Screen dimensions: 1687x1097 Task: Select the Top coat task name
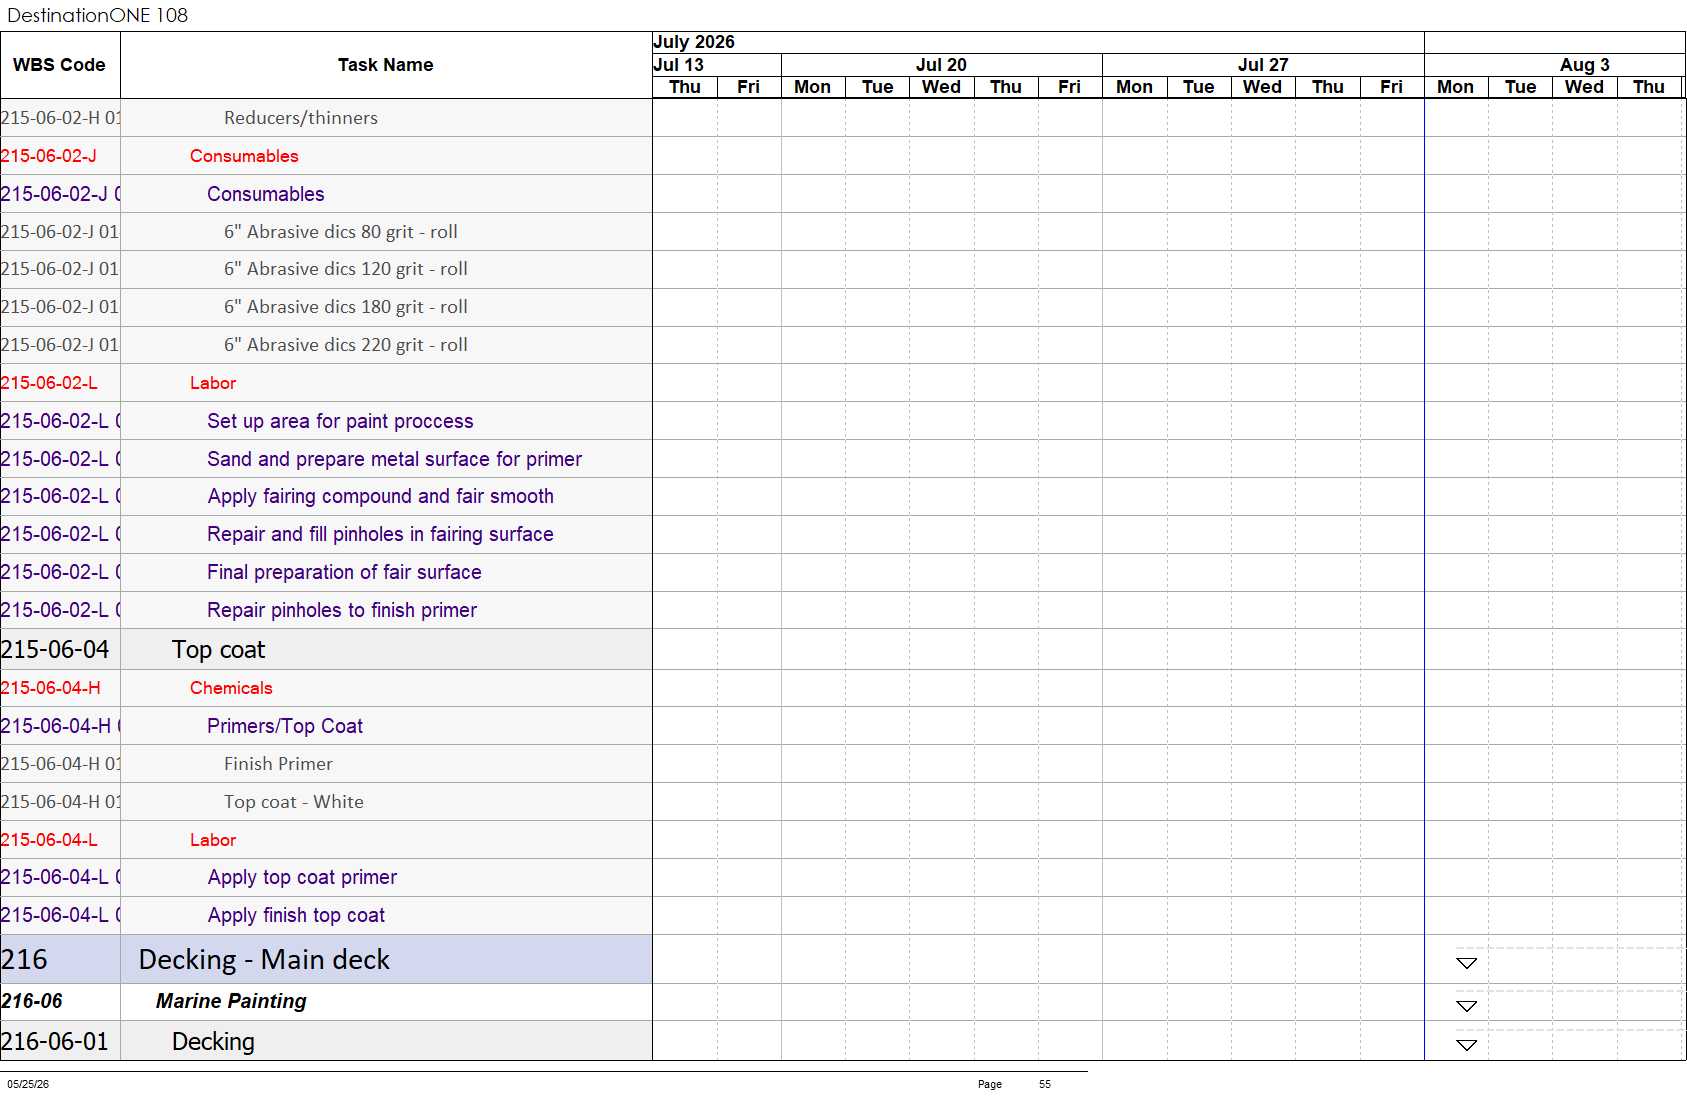(218, 650)
